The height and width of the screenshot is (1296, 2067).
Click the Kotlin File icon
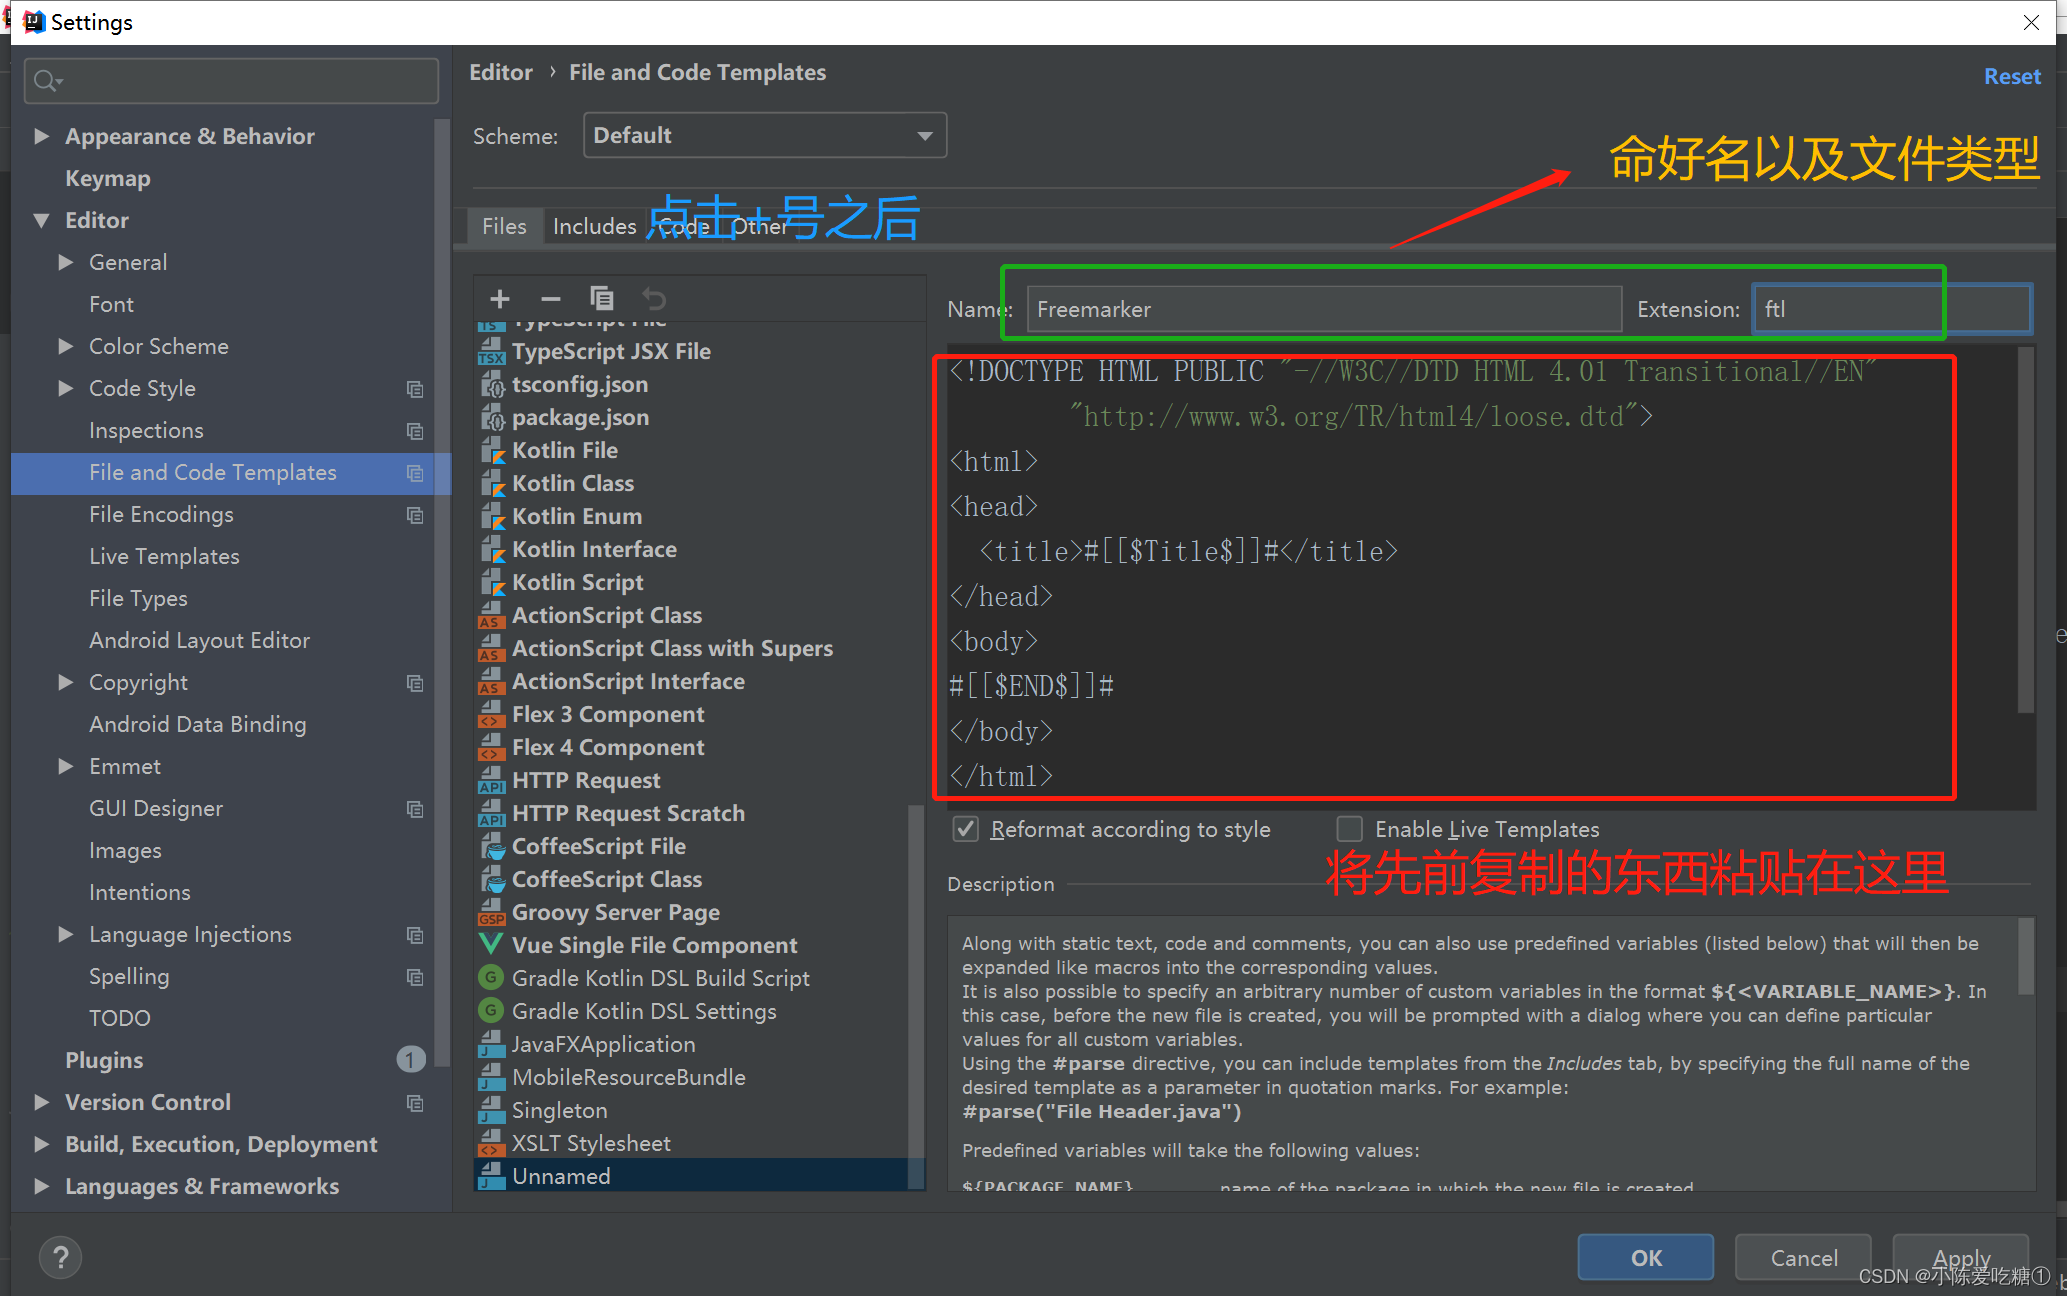tap(491, 450)
